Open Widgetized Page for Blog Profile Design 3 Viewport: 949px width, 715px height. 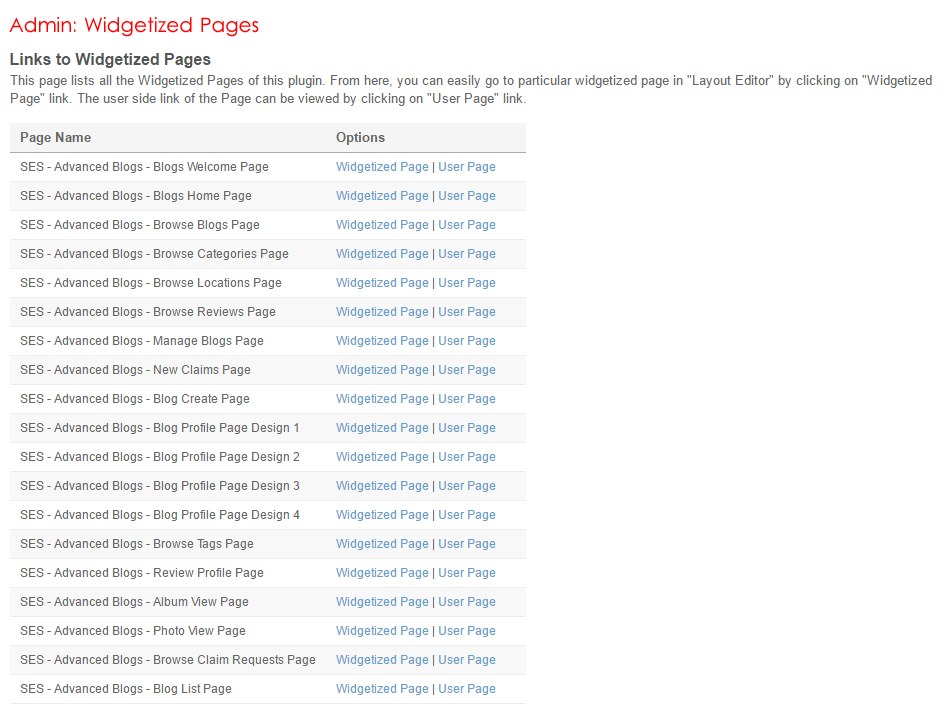(x=382, y=486)
